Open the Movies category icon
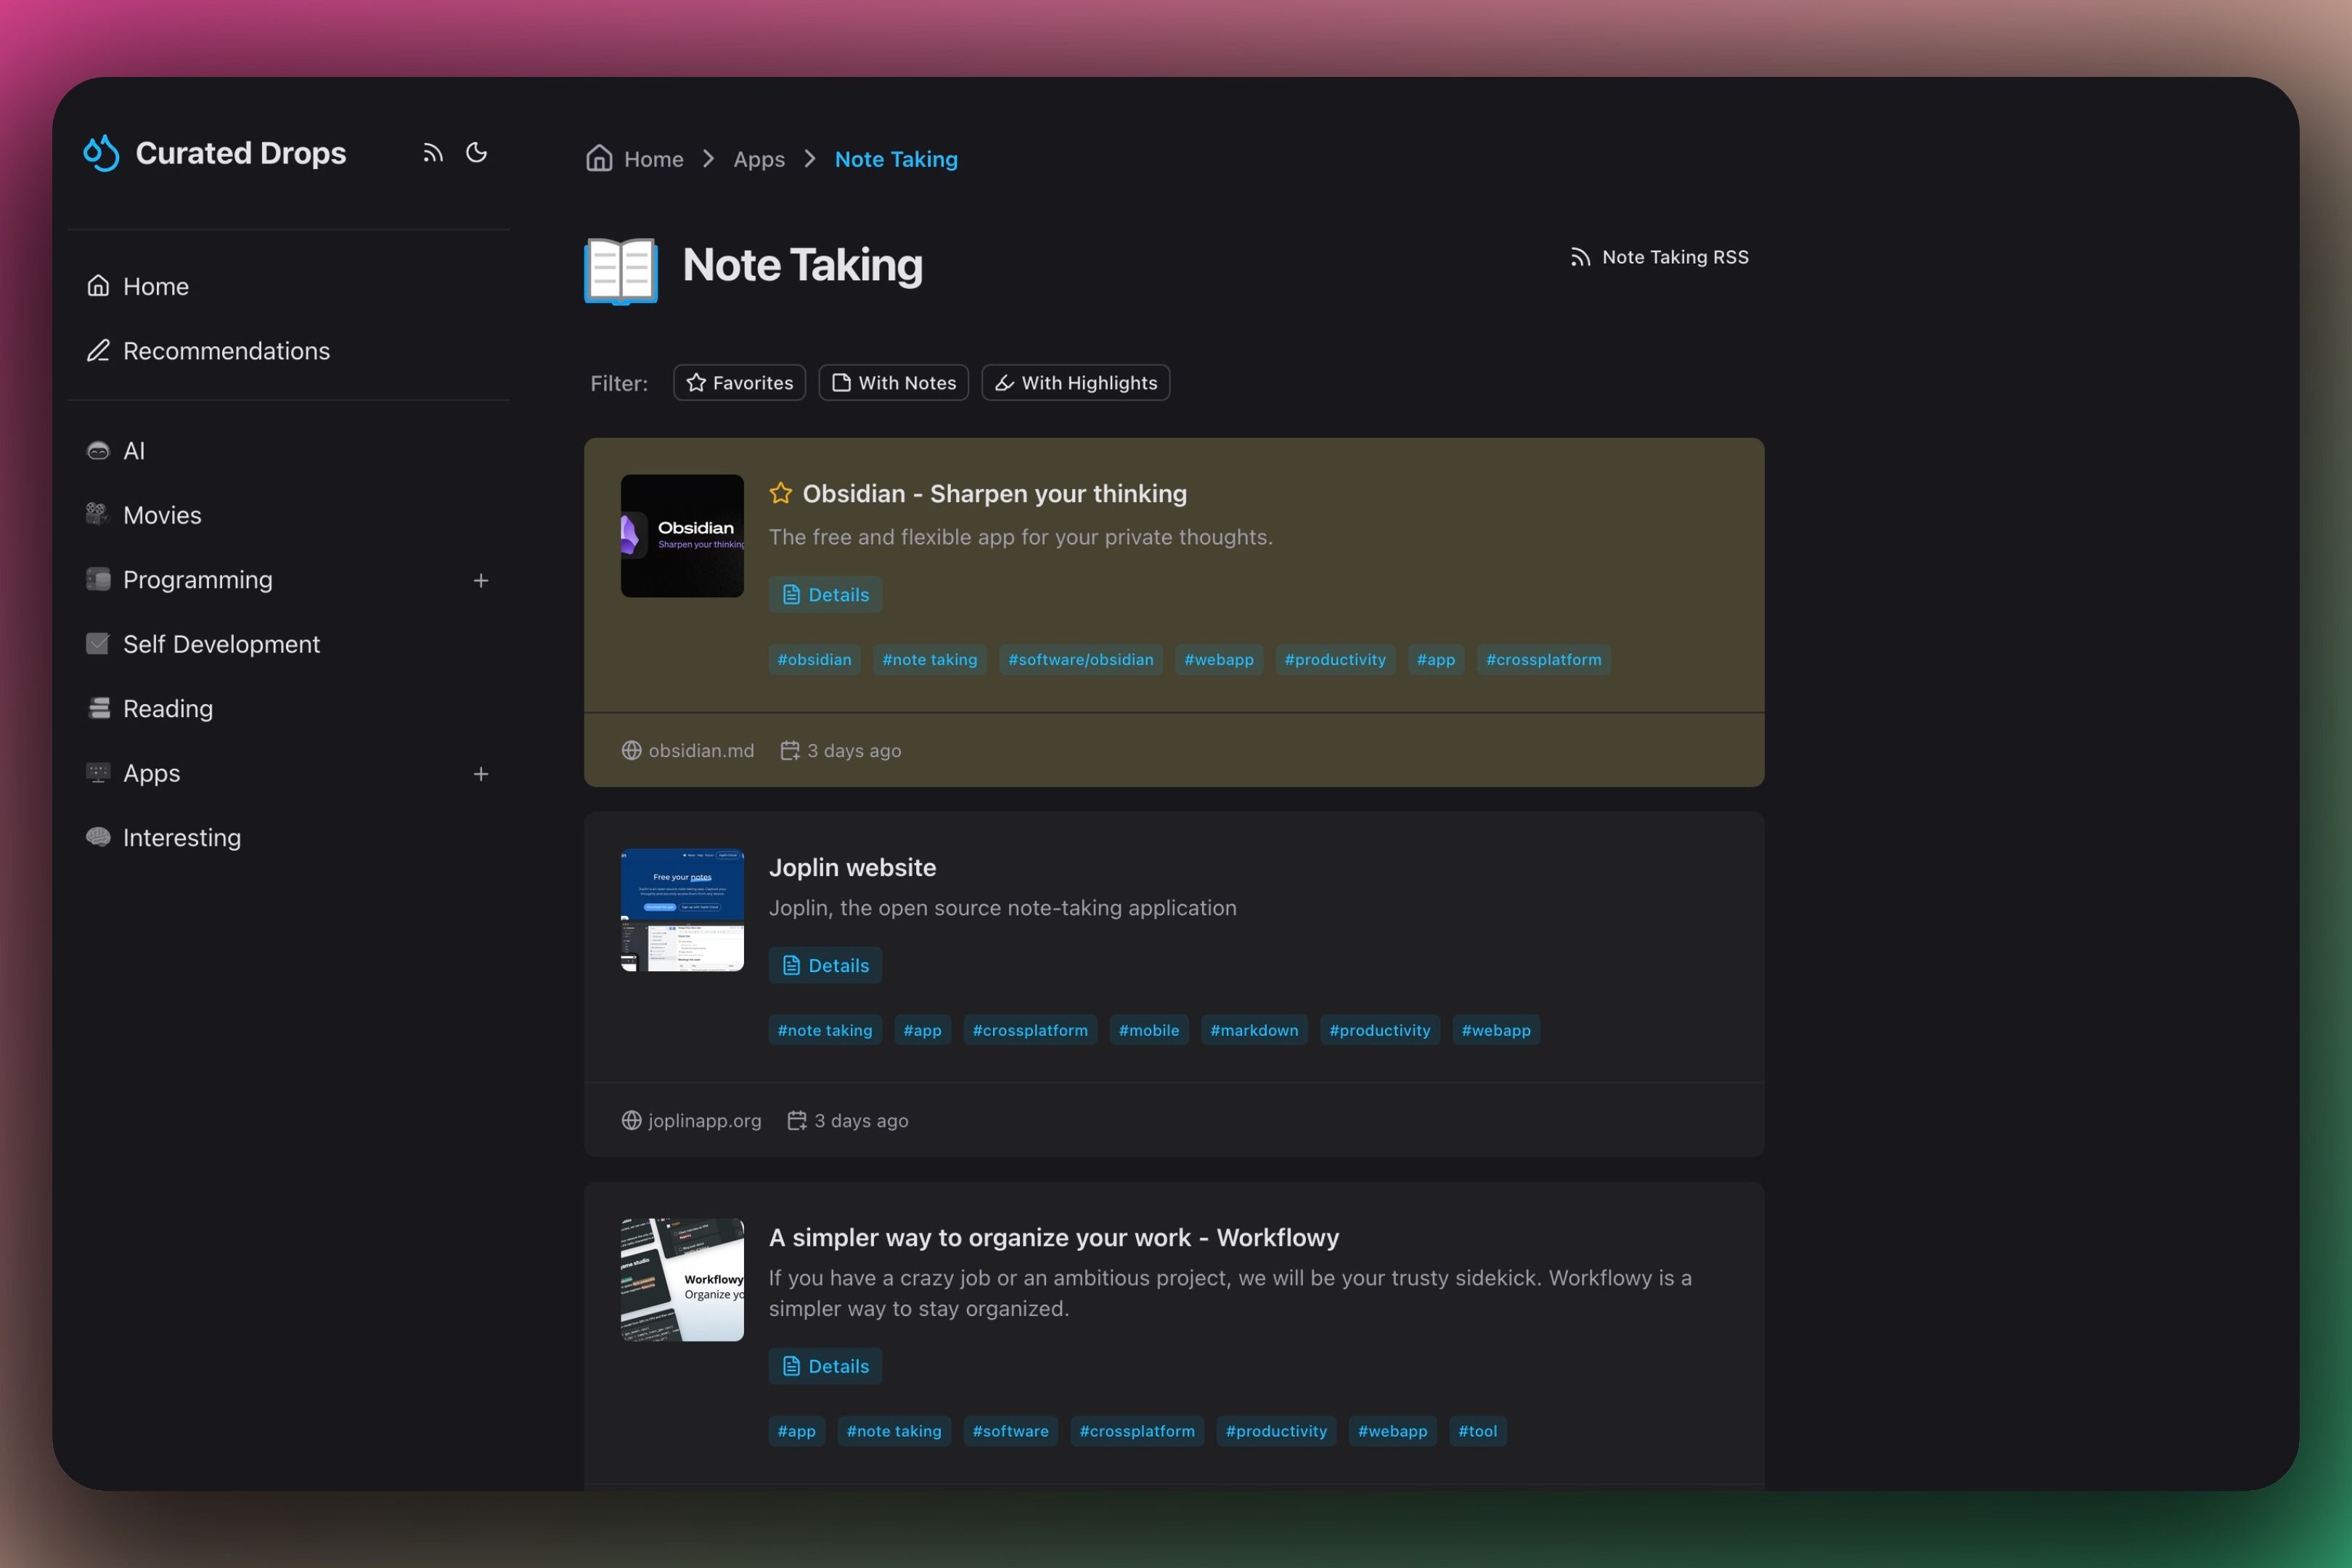 coord(97,514)
